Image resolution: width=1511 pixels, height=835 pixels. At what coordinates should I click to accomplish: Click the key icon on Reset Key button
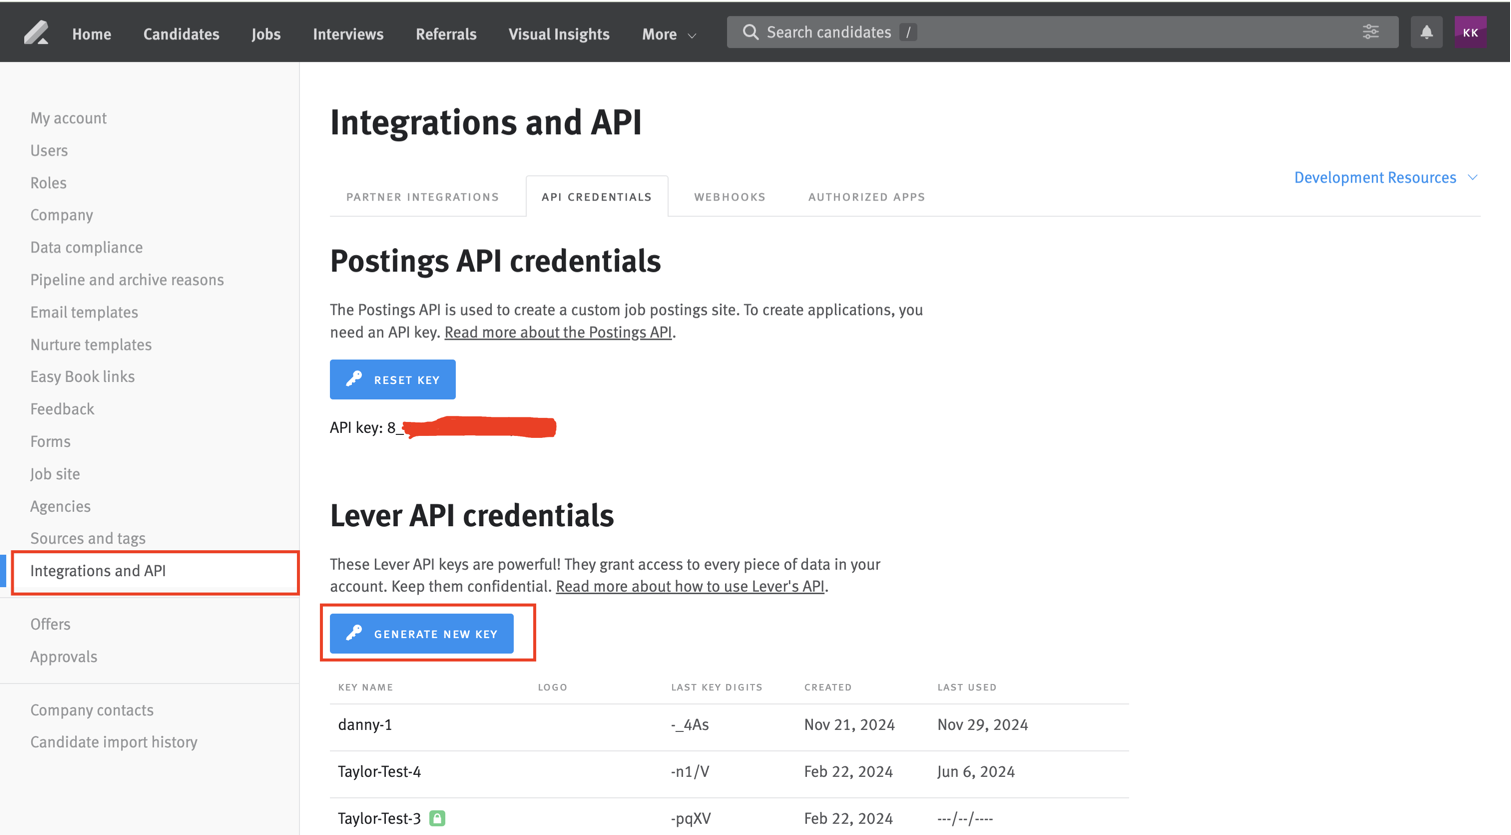point(354,379)
